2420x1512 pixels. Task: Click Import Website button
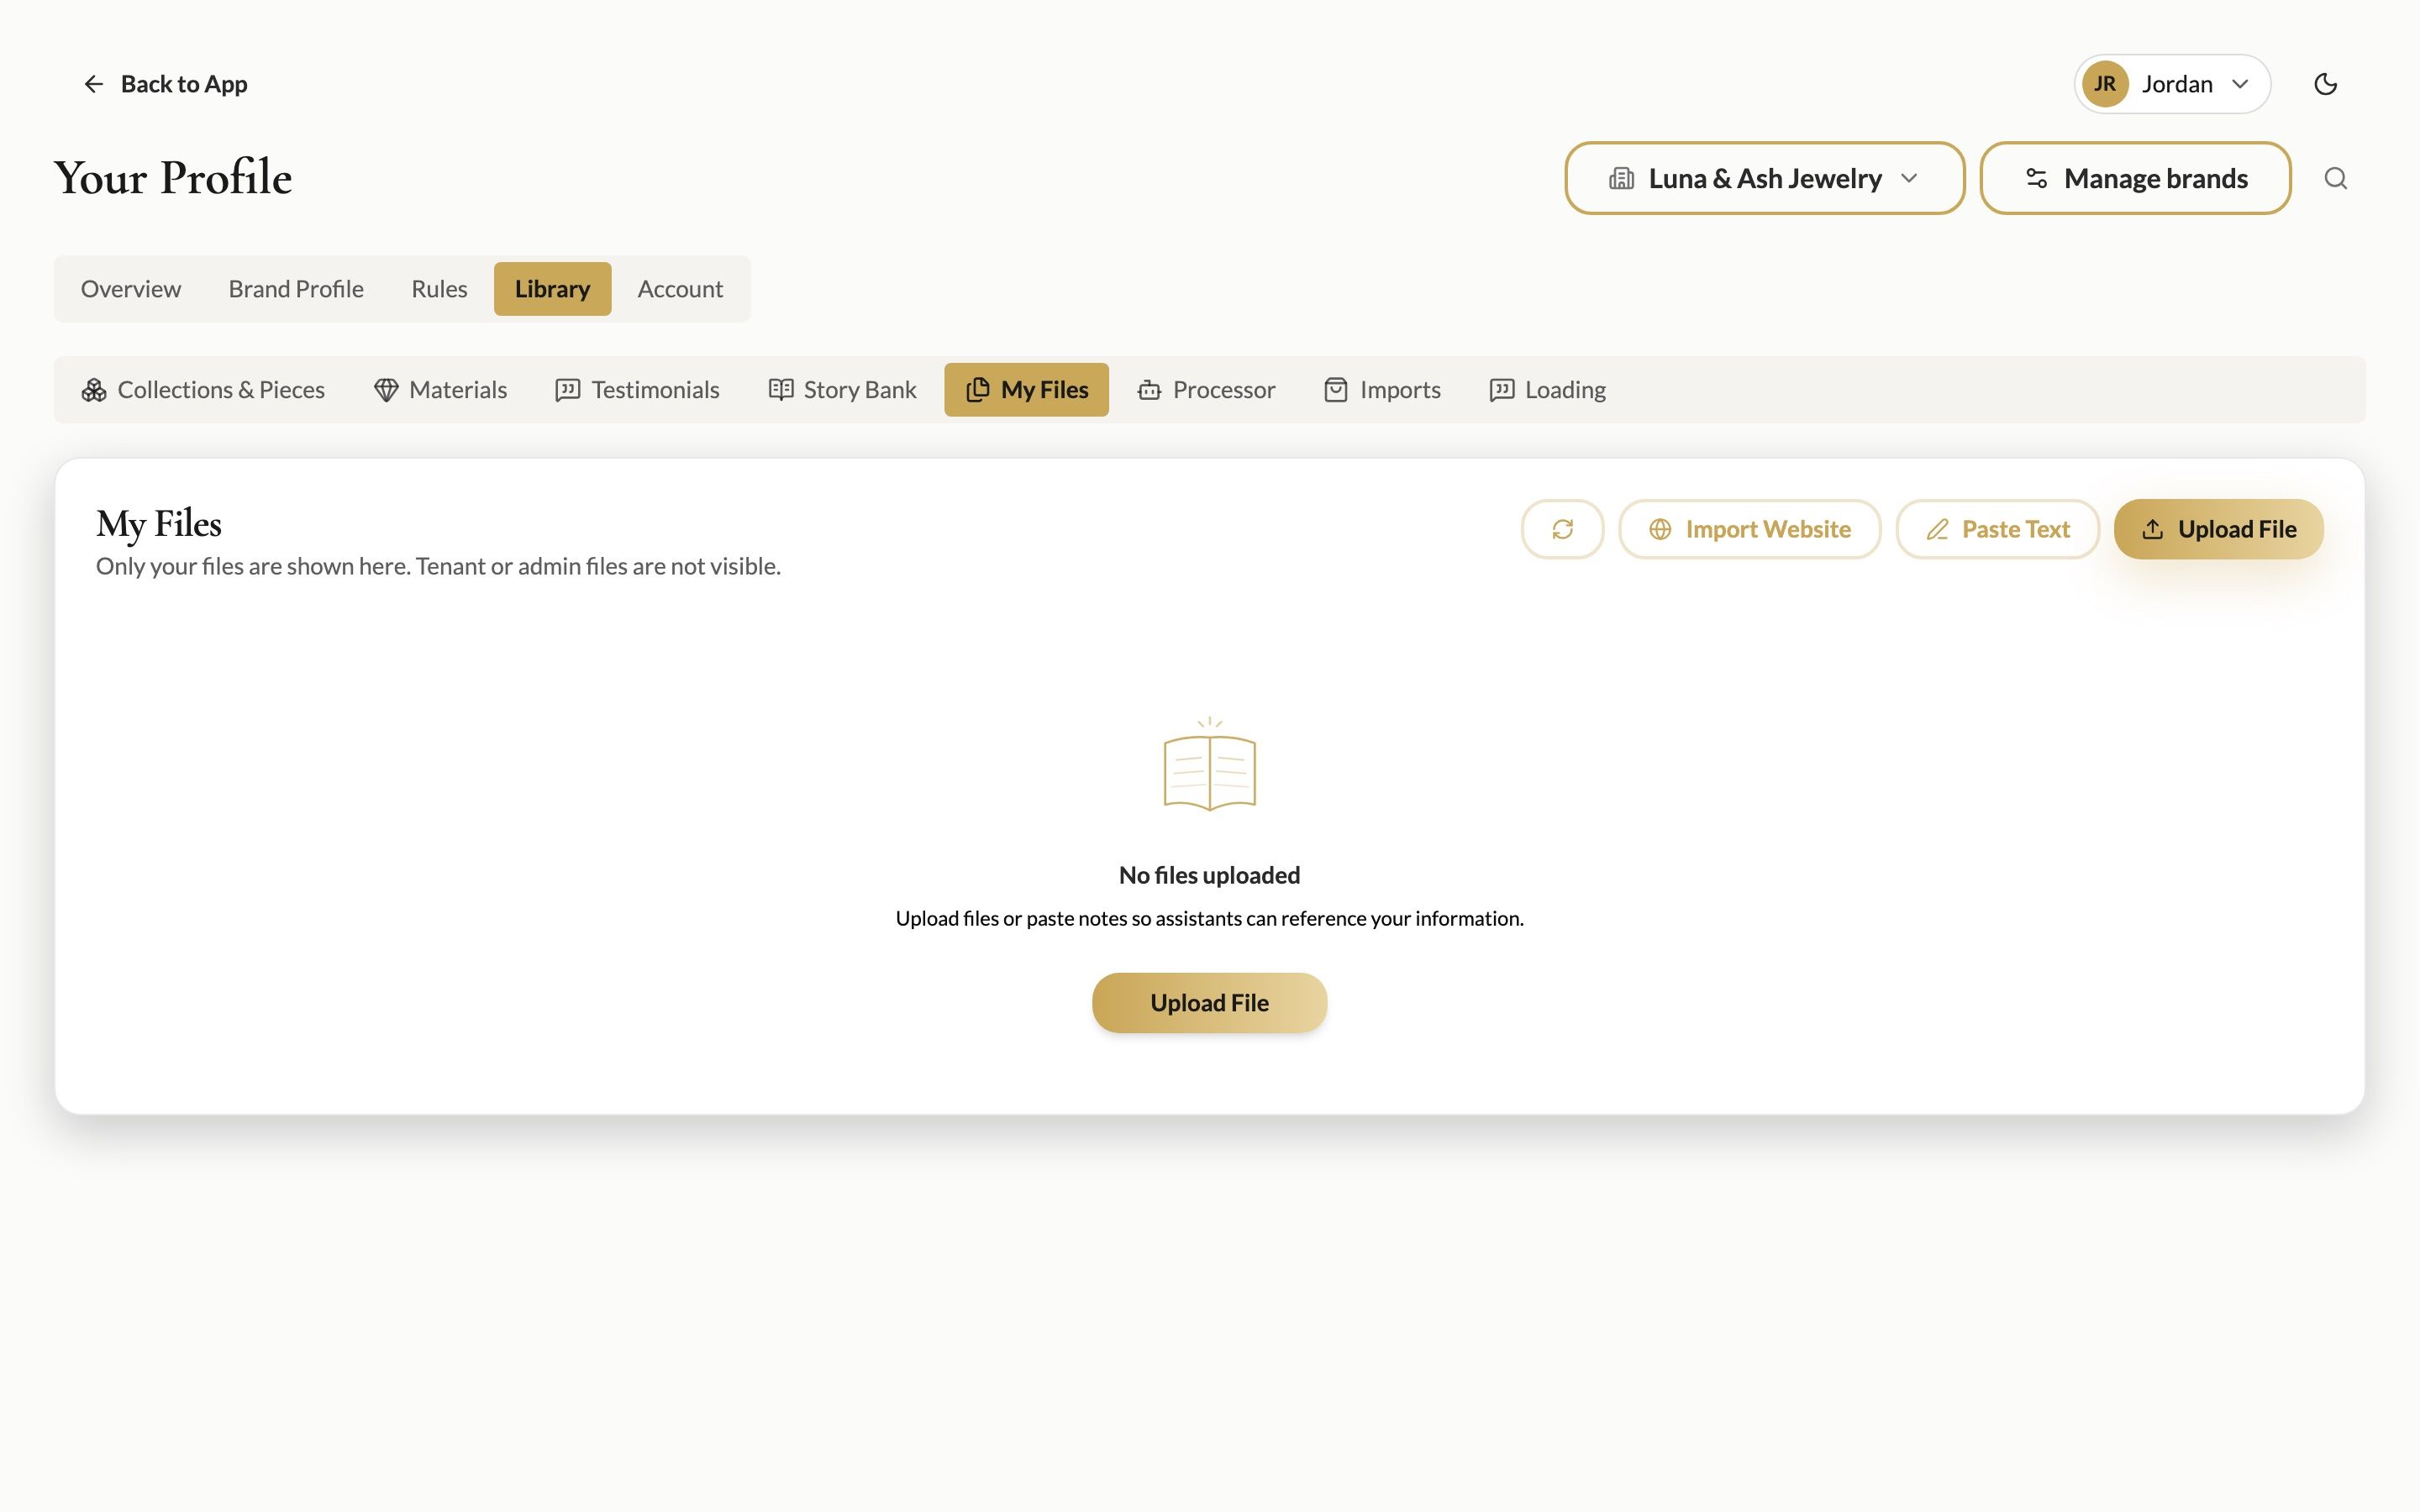1749,529
